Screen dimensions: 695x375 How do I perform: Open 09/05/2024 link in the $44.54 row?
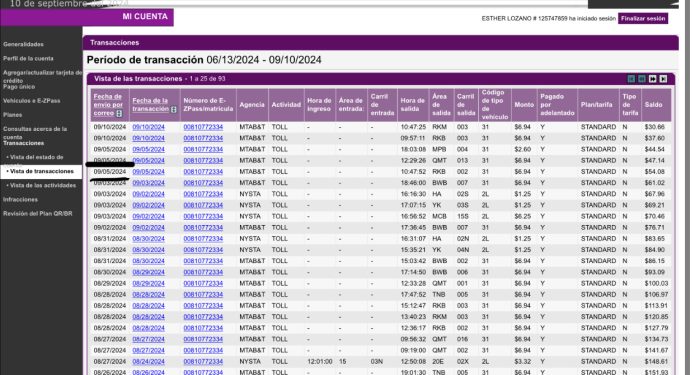[148, 149]
